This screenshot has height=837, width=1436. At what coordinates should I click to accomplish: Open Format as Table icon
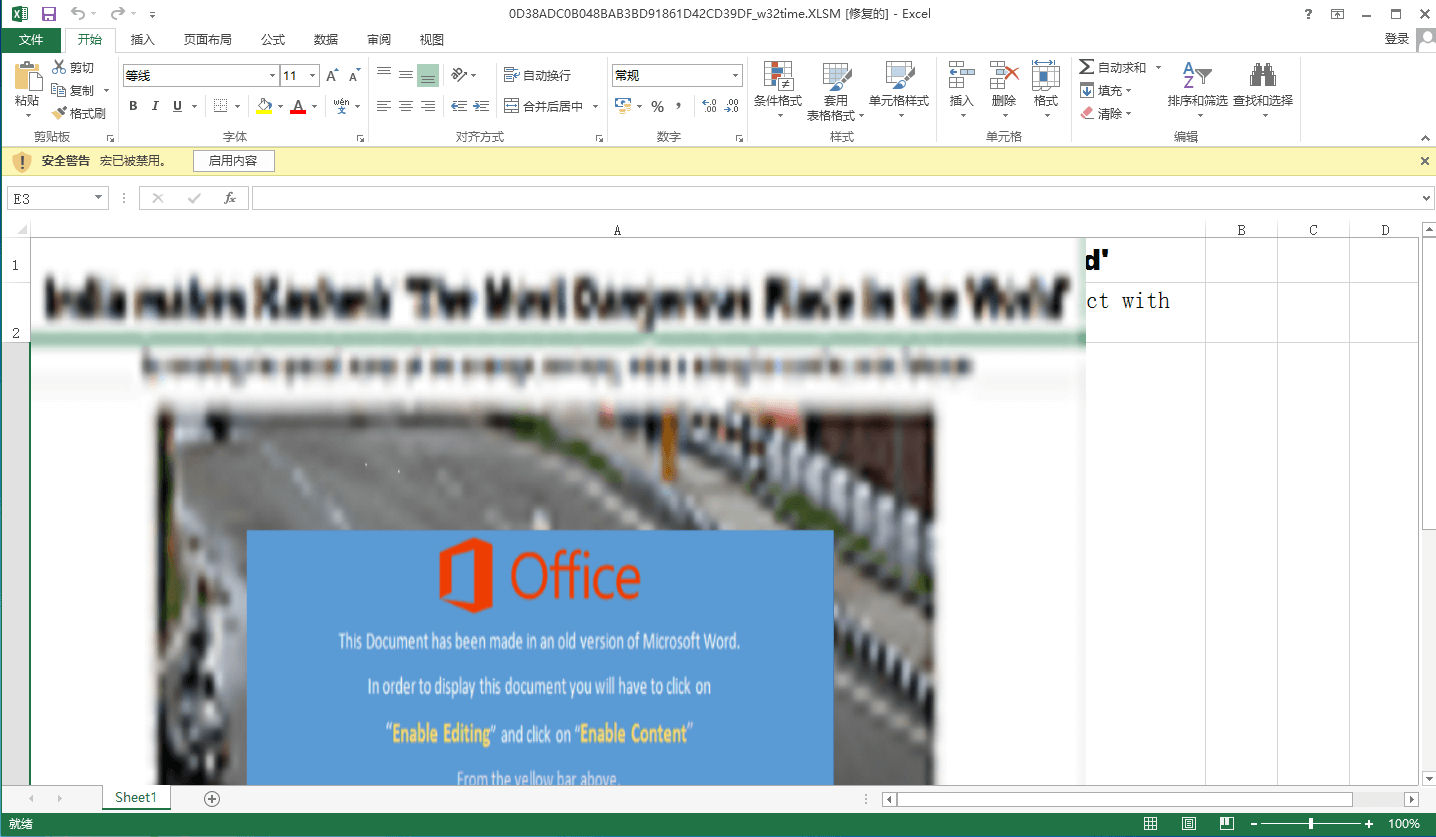click(836, 76)
